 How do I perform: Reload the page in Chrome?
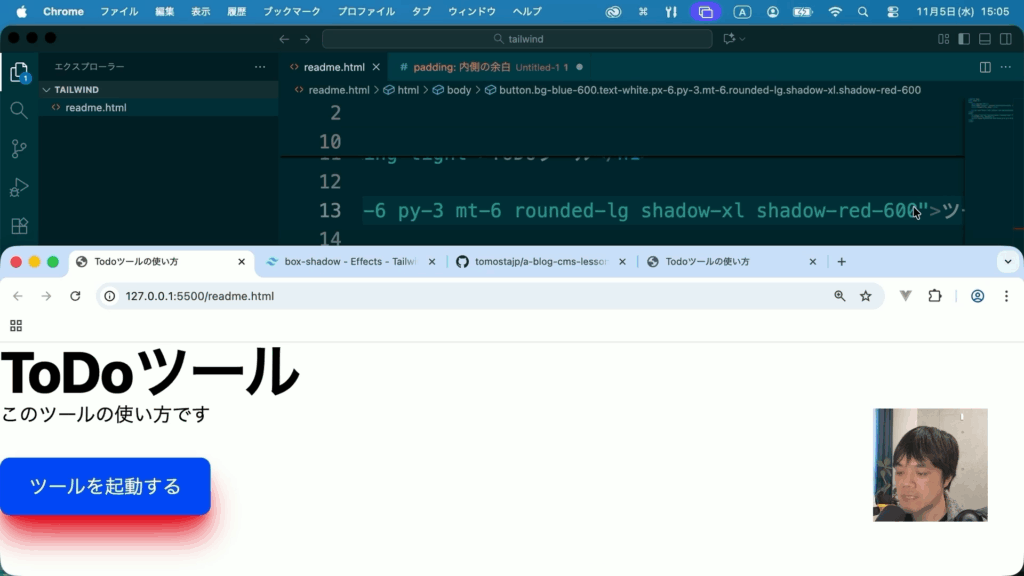click(75, 296)
